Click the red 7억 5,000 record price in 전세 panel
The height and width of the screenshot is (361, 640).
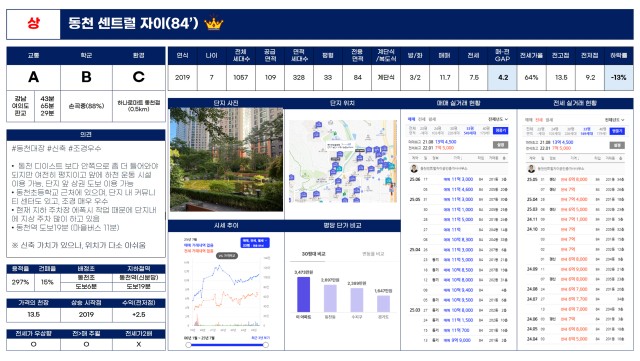click(x=562, y=148)
